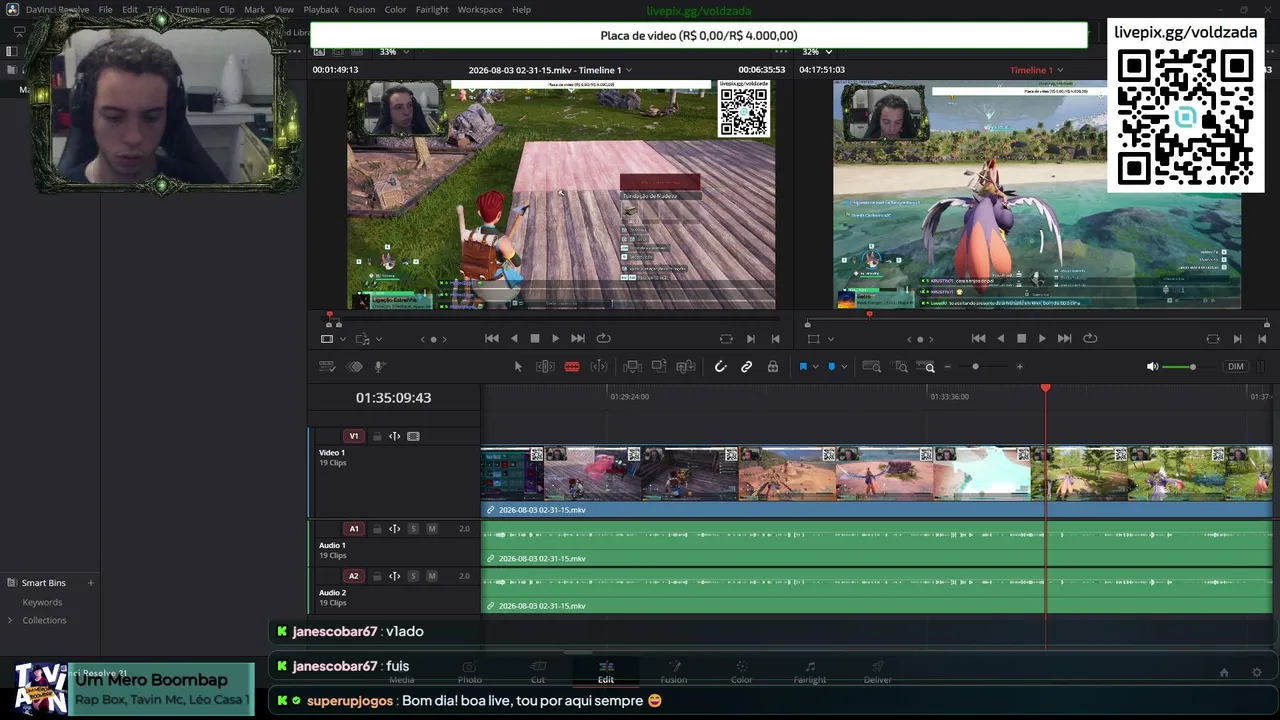This screenshot has height=720, width=1280.
Task: Open the Timeline 1 selector dropdown
Action: point(1060,70)
